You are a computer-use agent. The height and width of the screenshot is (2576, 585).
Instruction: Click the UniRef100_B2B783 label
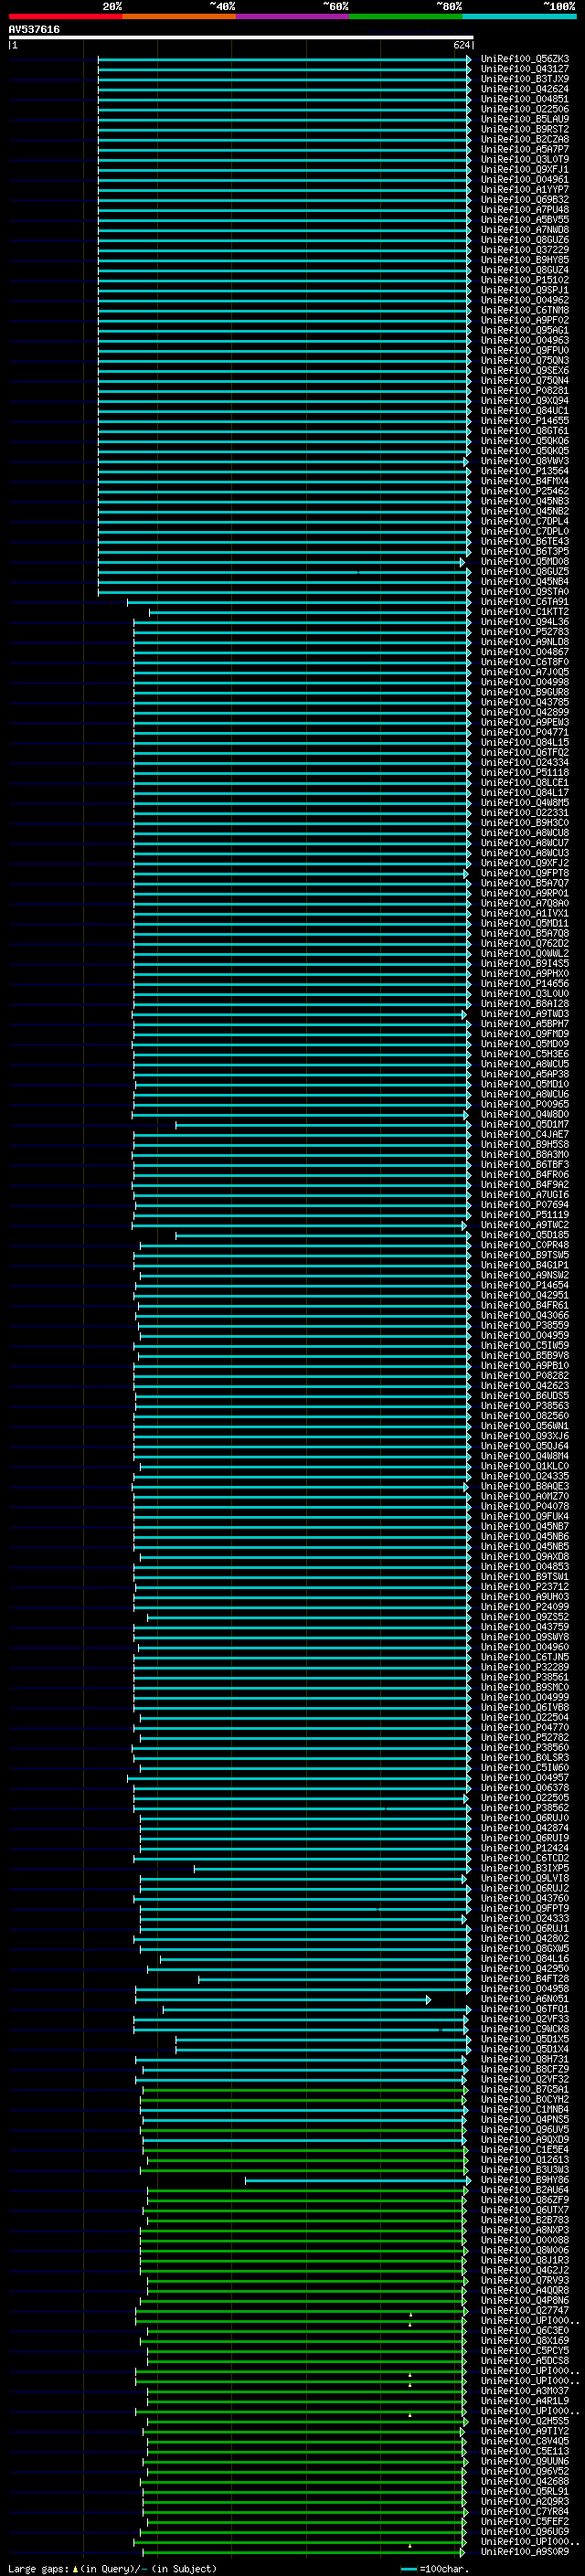click(x=525, y=2220)
